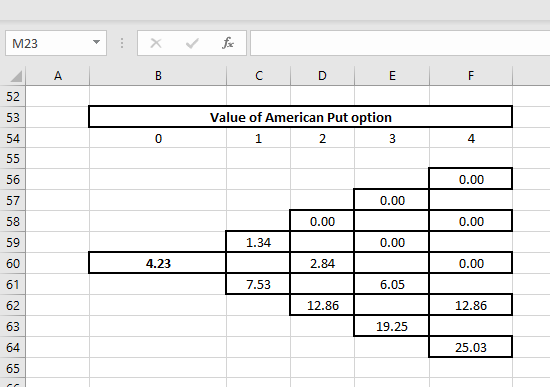
Task: Select the 12.86 cell in column F
Action: pyautogui.click(x=471, y=305)
